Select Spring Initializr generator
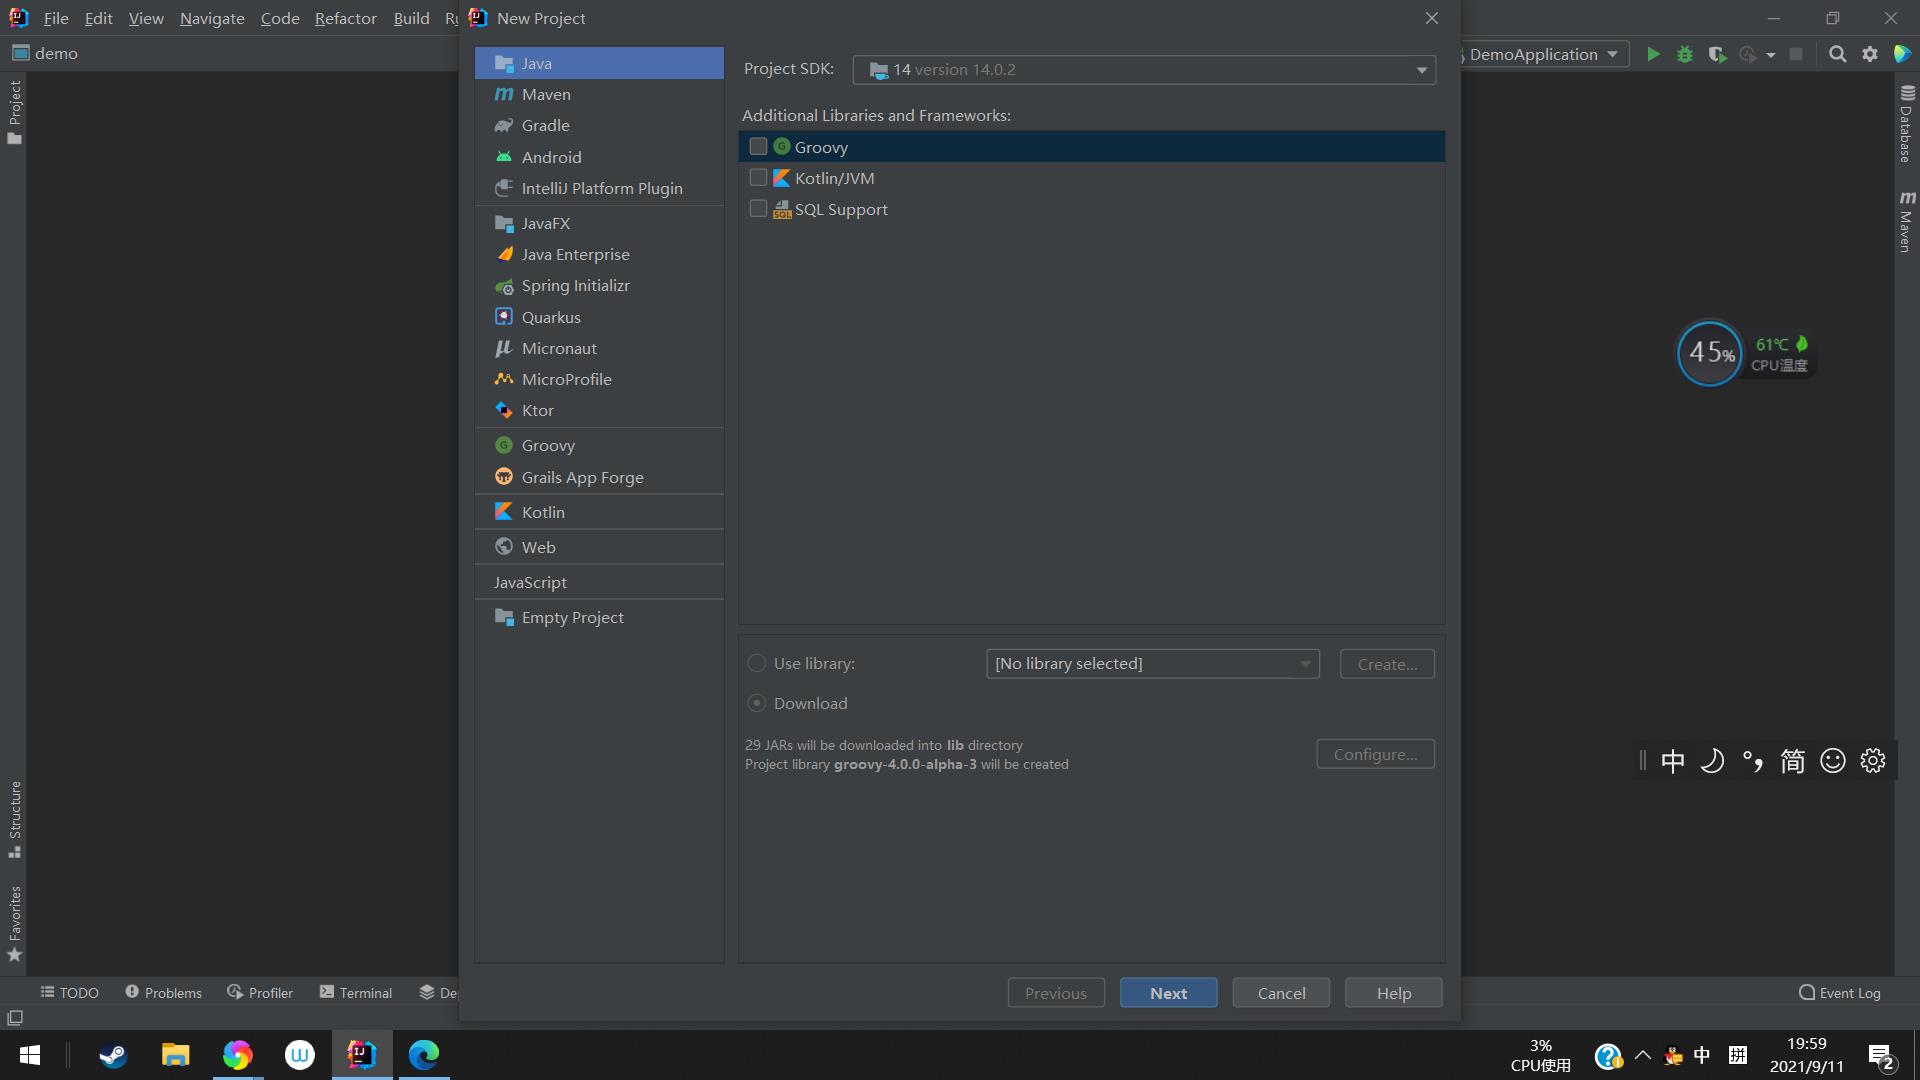Viewport: 1920px width, 1080px height. pyautogui.click(x=599, y=285)
